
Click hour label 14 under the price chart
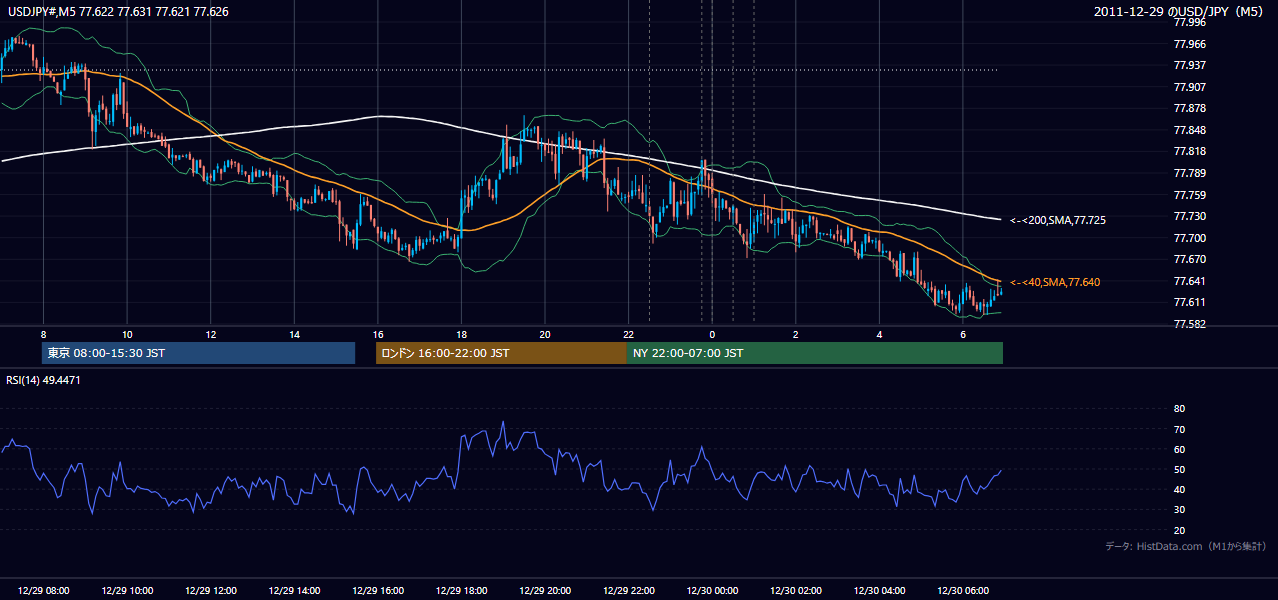click(x=294, y=333)
